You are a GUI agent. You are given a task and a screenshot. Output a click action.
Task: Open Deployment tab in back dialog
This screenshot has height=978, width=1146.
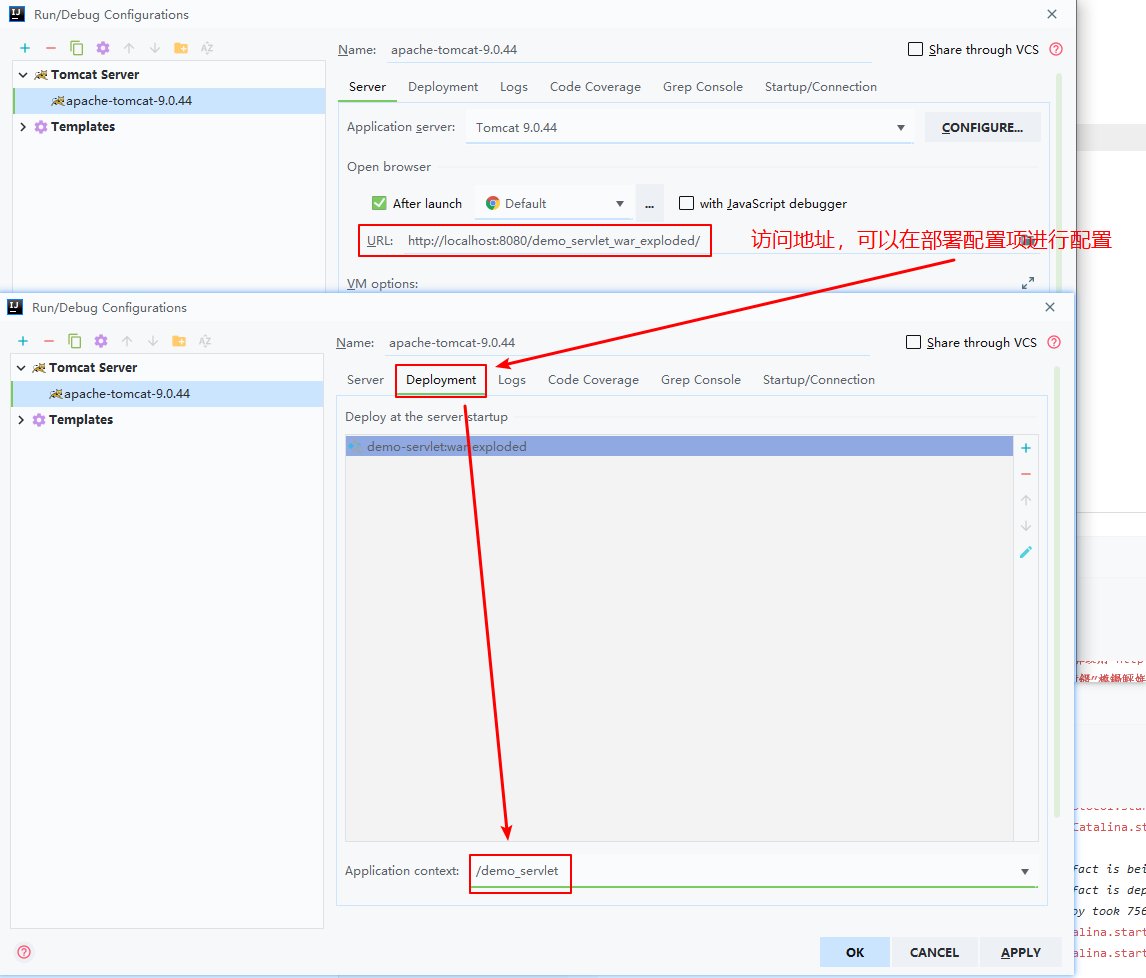pos(443,87)
